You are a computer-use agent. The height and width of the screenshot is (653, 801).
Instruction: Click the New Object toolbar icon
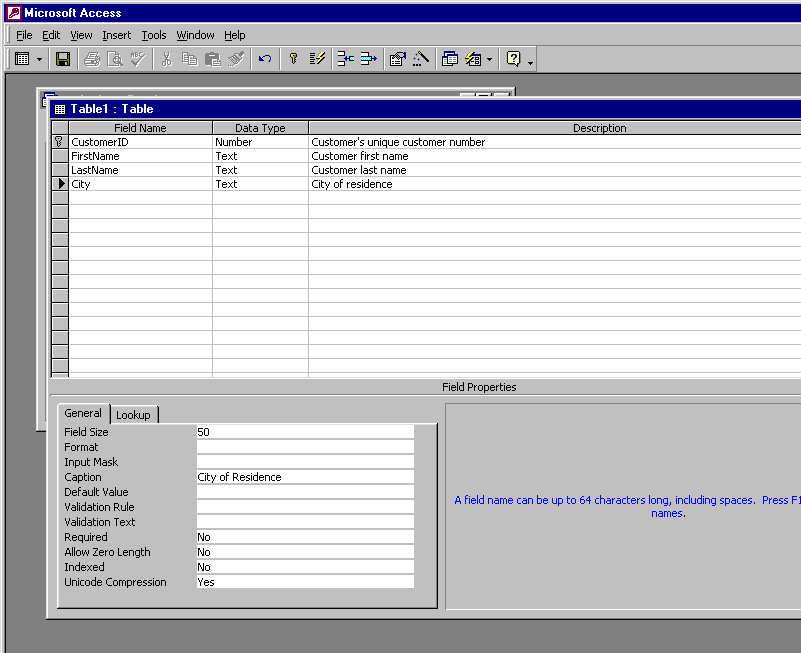pyautogui.click(x=474, y=59)
